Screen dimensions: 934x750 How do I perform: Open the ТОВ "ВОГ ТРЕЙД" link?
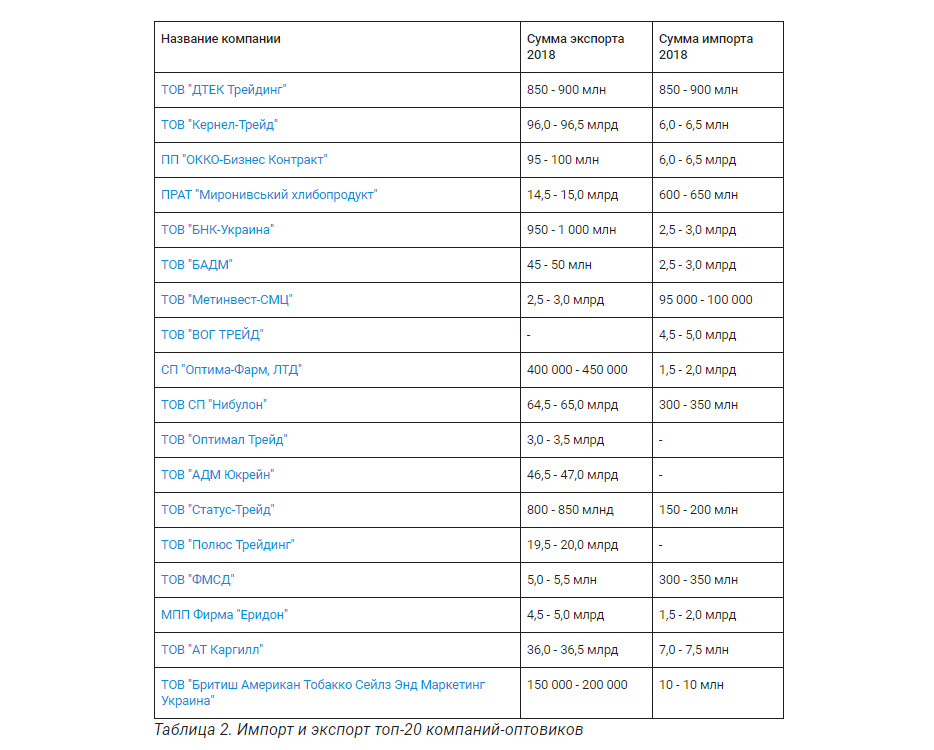[x=212, y=335]
